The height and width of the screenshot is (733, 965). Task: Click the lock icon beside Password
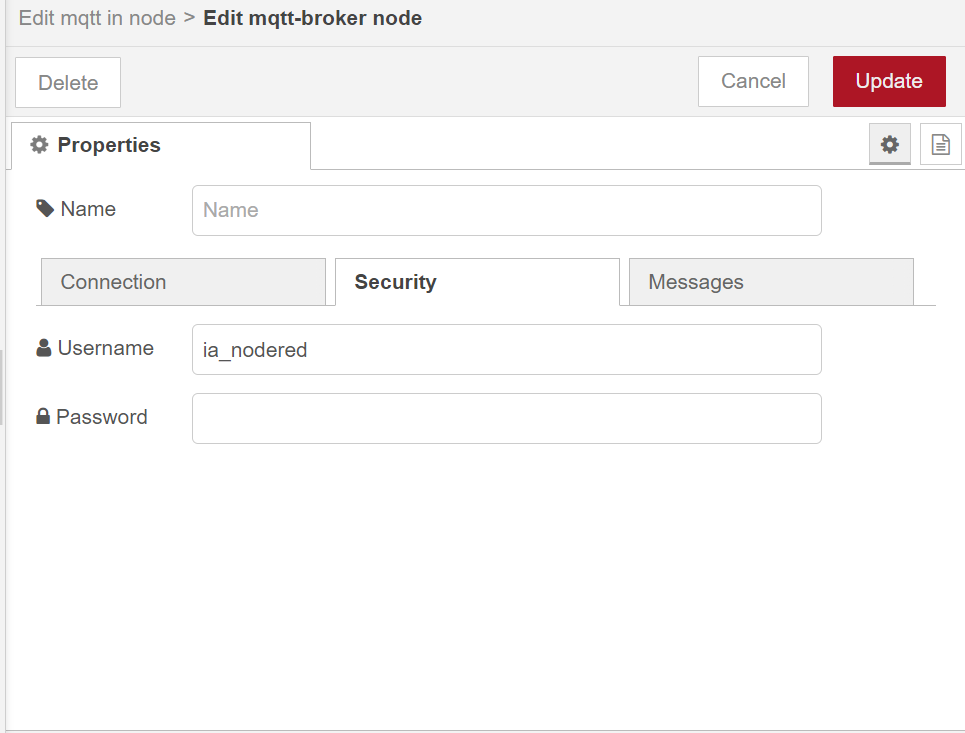coord(43,417)
